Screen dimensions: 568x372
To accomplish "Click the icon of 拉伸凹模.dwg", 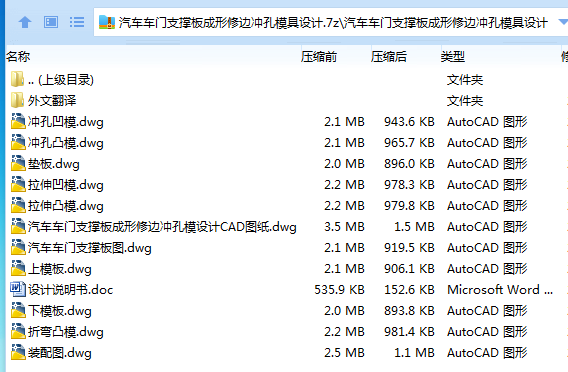I will [18, 184].
